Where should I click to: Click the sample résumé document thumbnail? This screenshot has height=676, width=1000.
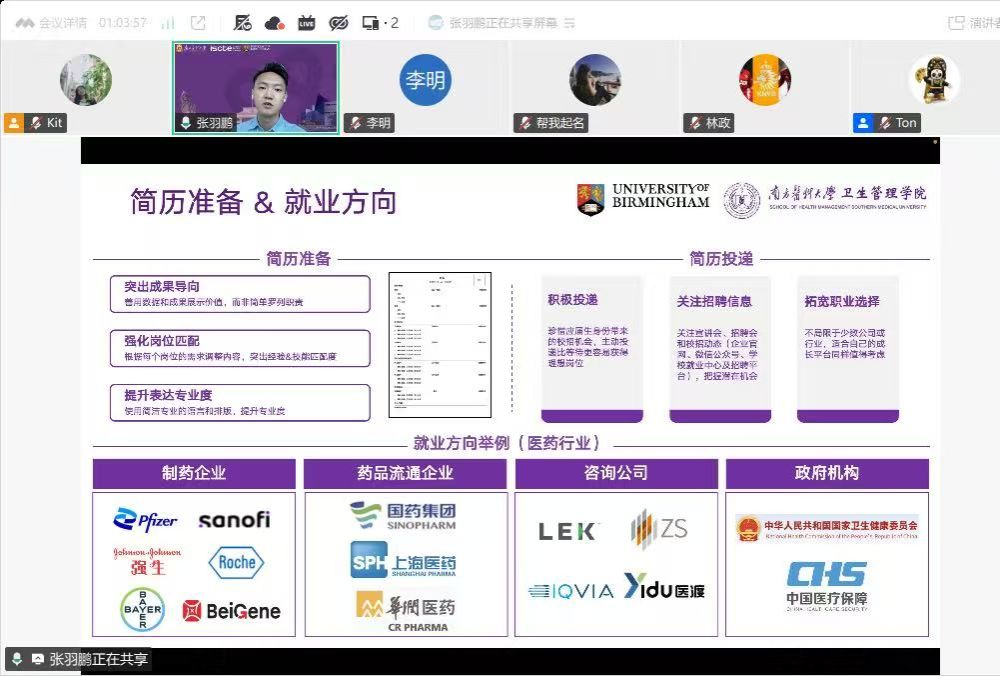[440, 345]
